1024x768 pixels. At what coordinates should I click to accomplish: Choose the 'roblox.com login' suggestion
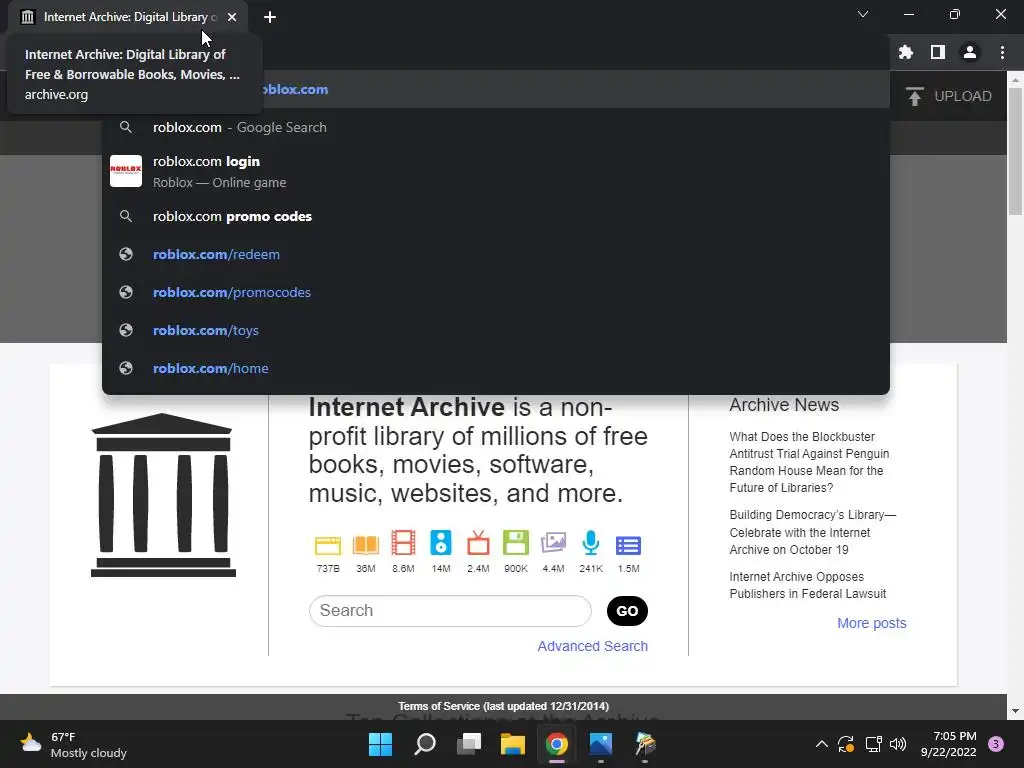coord(496,171)
